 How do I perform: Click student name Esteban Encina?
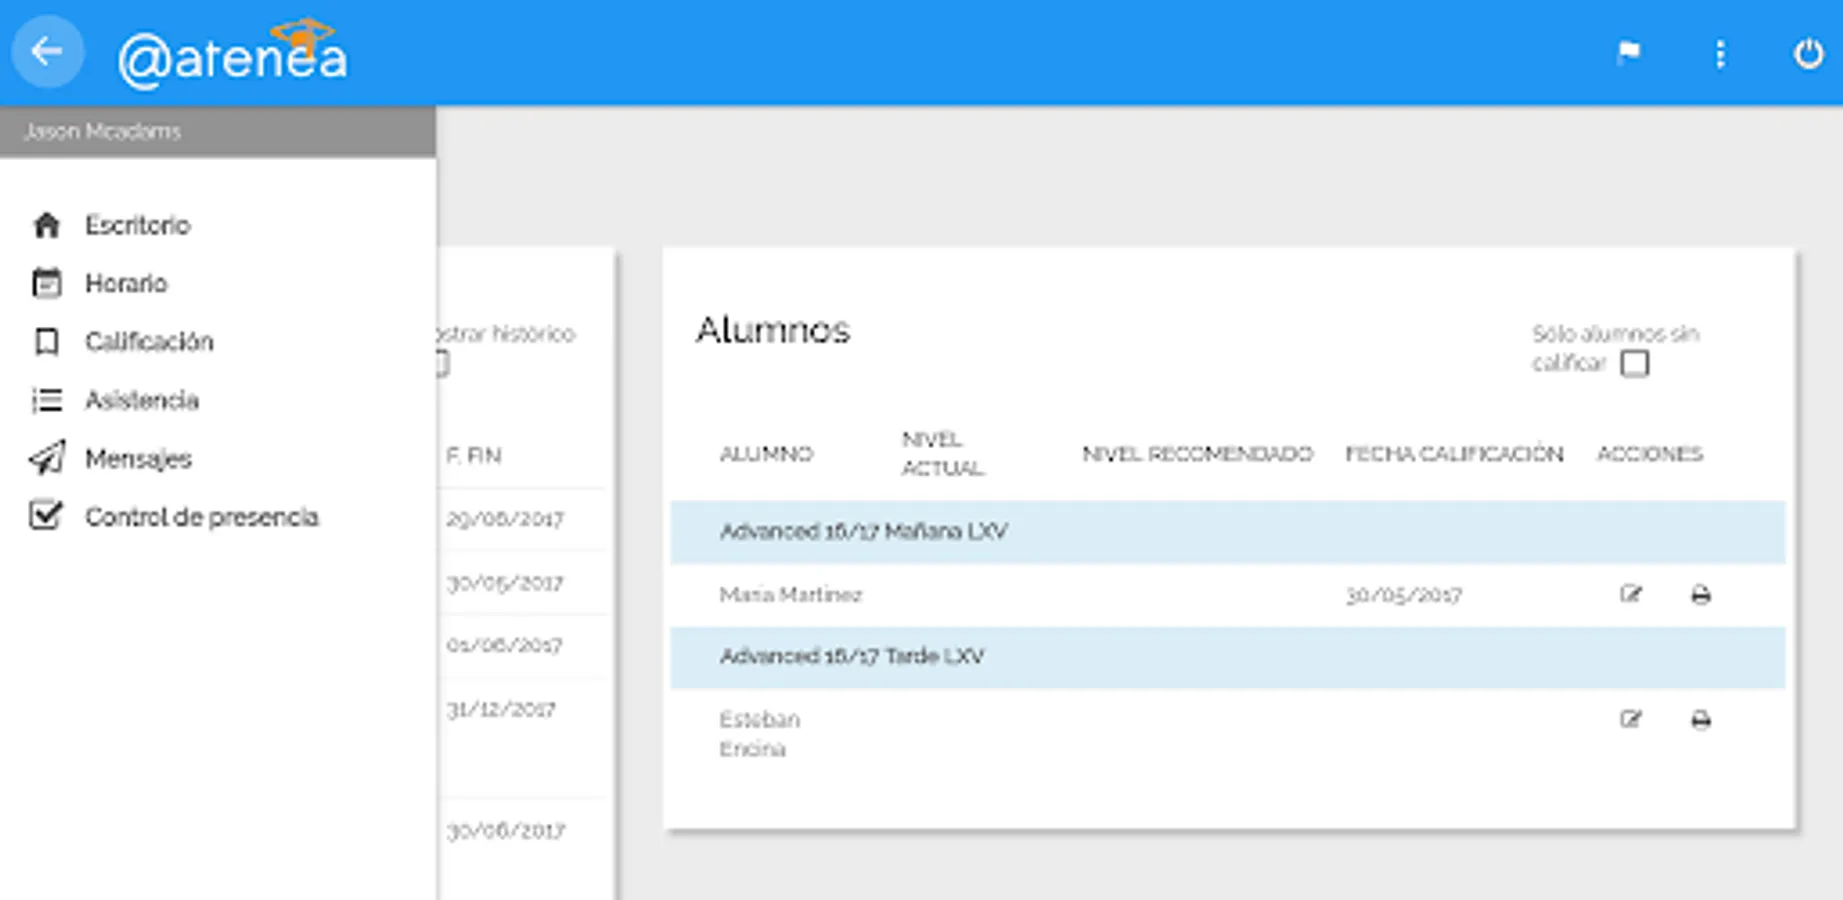coord(760,734)
